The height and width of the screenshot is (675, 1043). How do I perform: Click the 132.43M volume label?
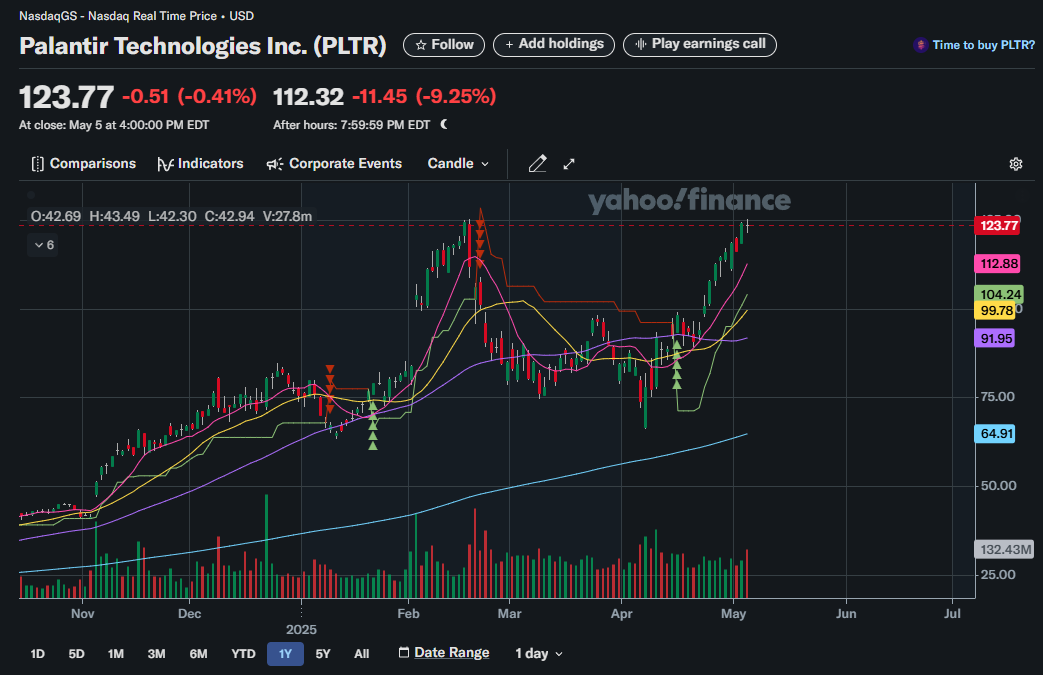pyautogui.click(x=1005, y=549)
